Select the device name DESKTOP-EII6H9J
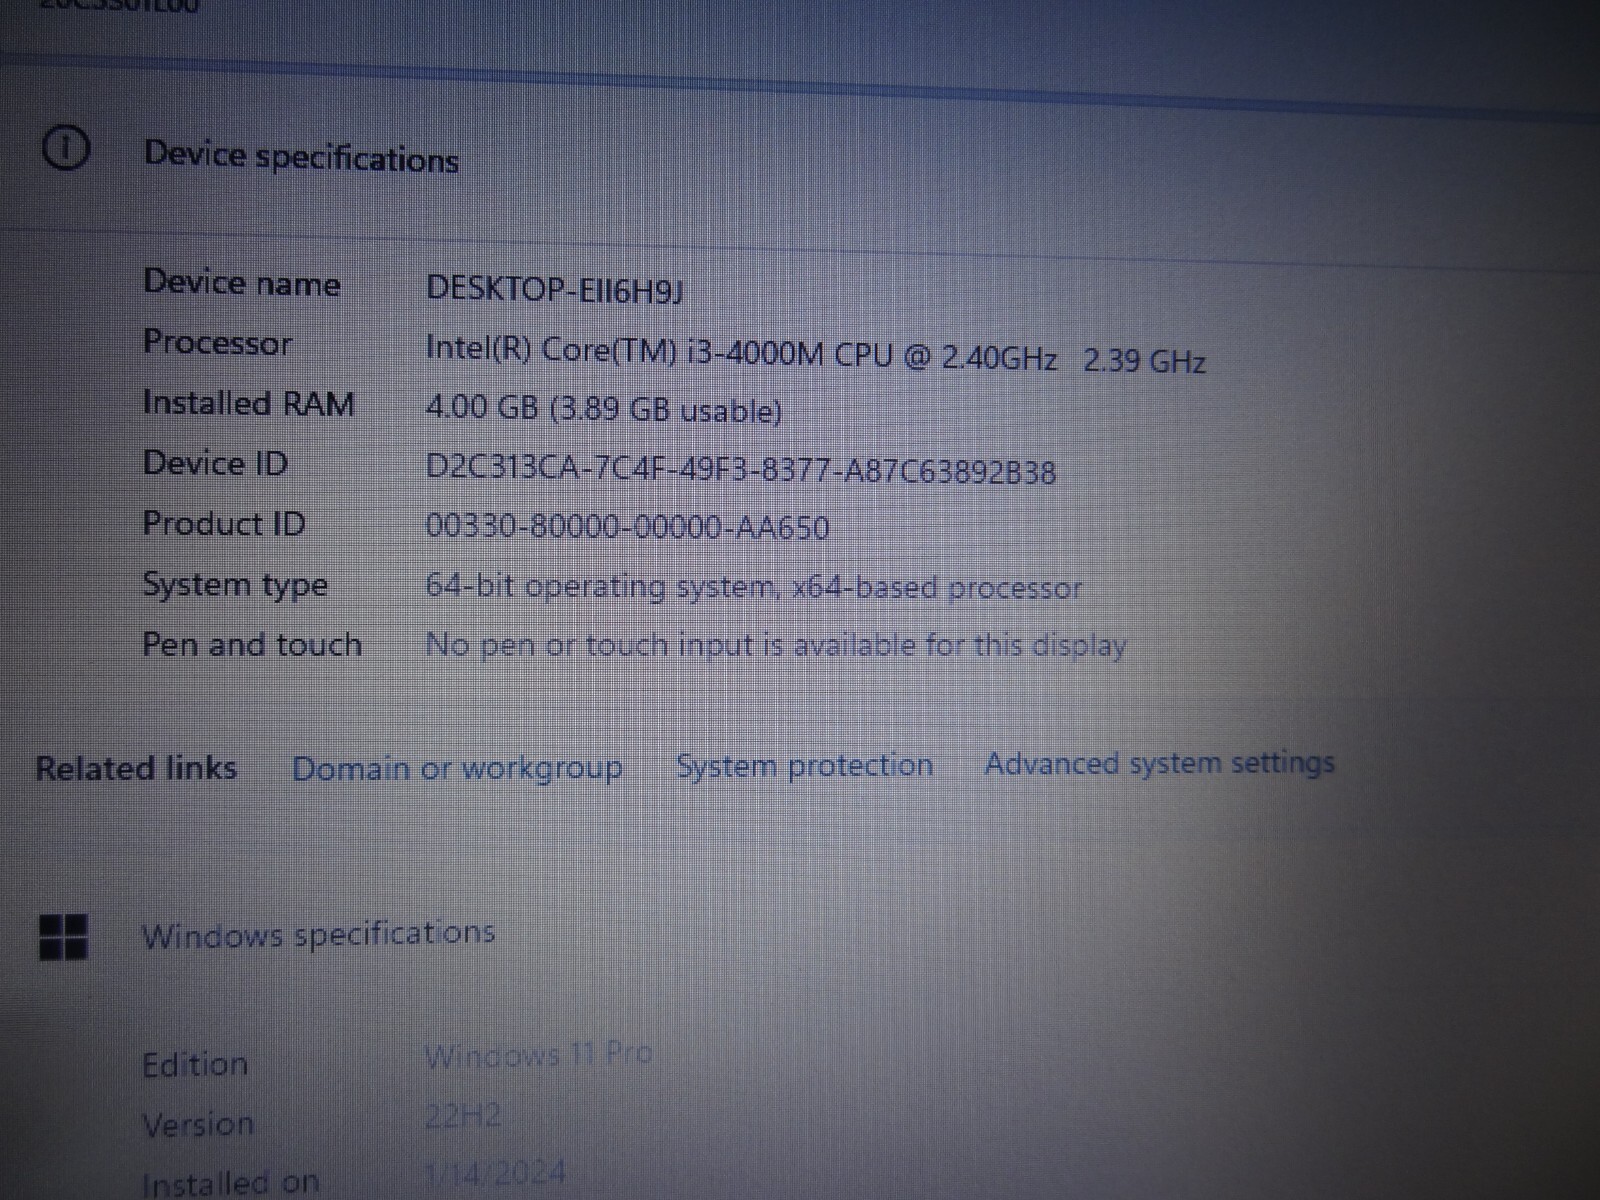Image resolution: width=1600 pixels, height=1200 pixels. pos(555,290)
